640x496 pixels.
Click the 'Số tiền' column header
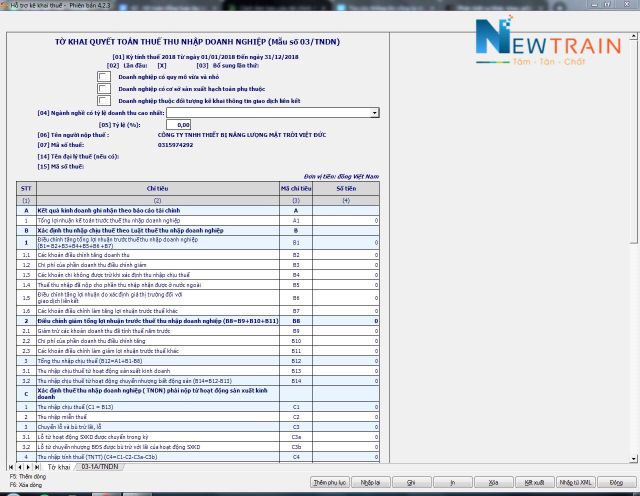[x=346, y=188]
